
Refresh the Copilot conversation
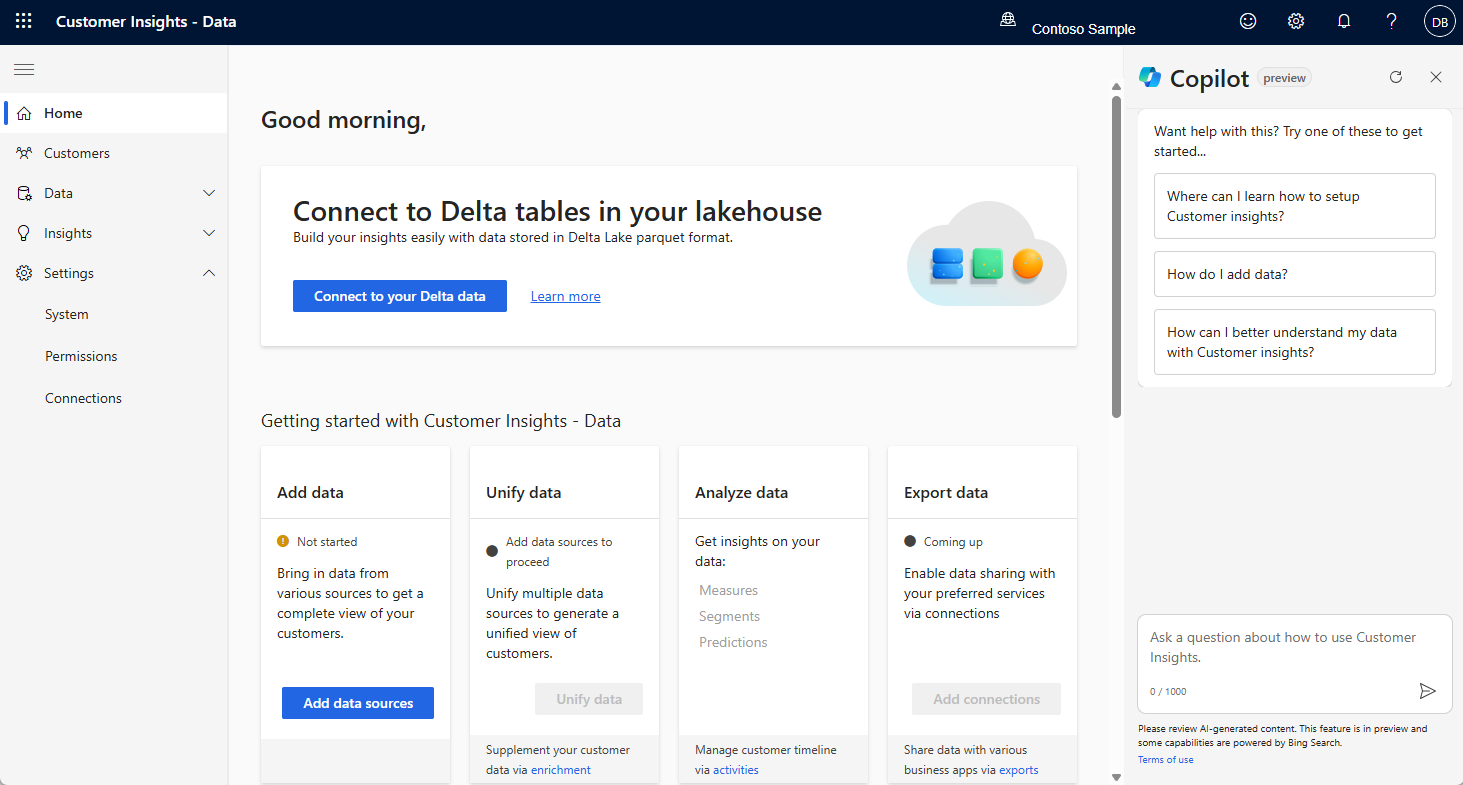click(x=1396, y=77)
